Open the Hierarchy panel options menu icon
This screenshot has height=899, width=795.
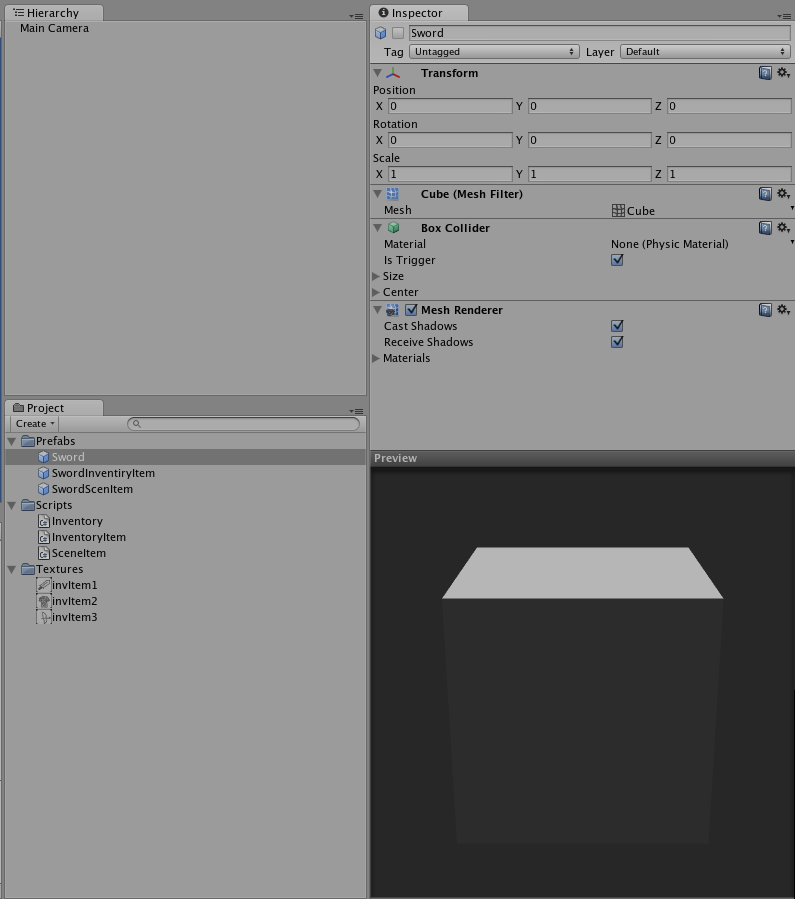pyautogui.click(x=356, y=16)
